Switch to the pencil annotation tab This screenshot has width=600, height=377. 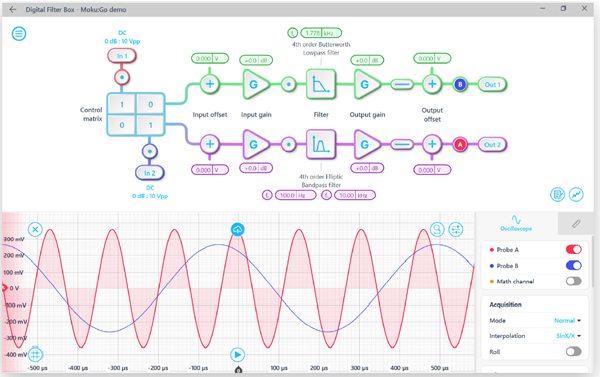point(576,224)
